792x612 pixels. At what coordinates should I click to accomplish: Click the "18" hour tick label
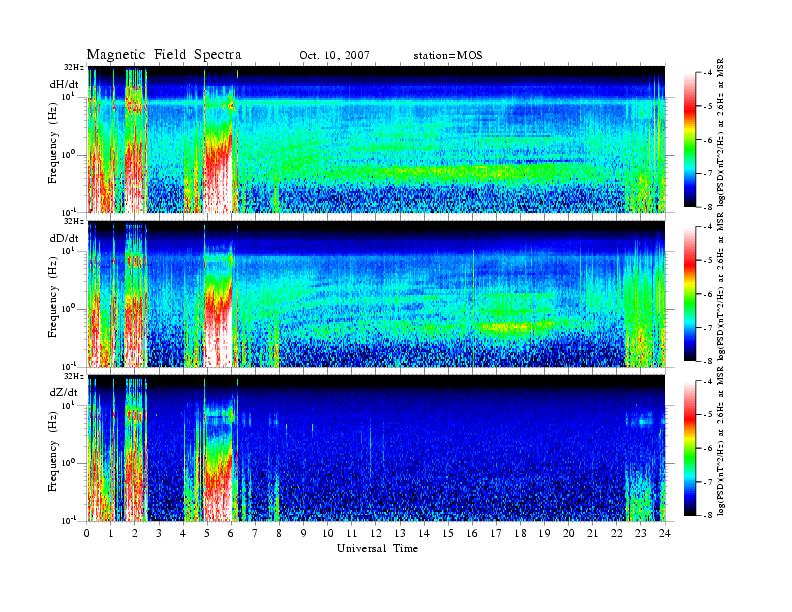tap(520, 533)
